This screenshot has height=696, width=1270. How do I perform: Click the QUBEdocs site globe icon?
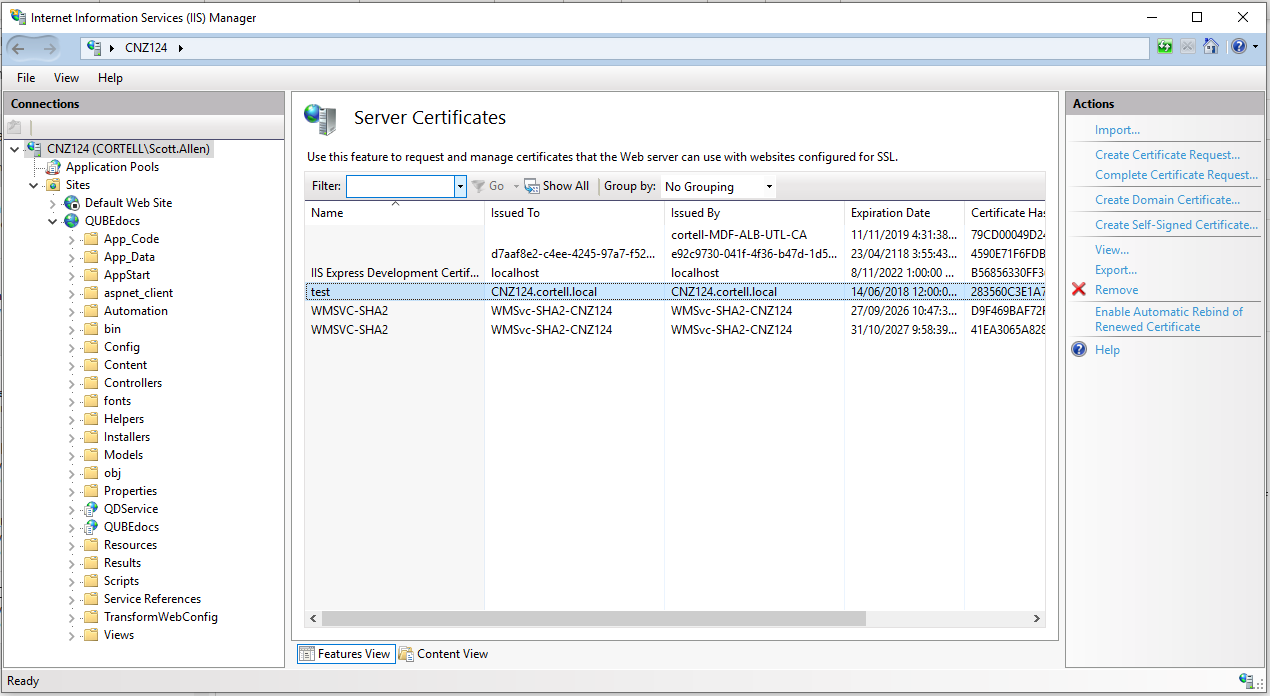[x=72, y=221]
